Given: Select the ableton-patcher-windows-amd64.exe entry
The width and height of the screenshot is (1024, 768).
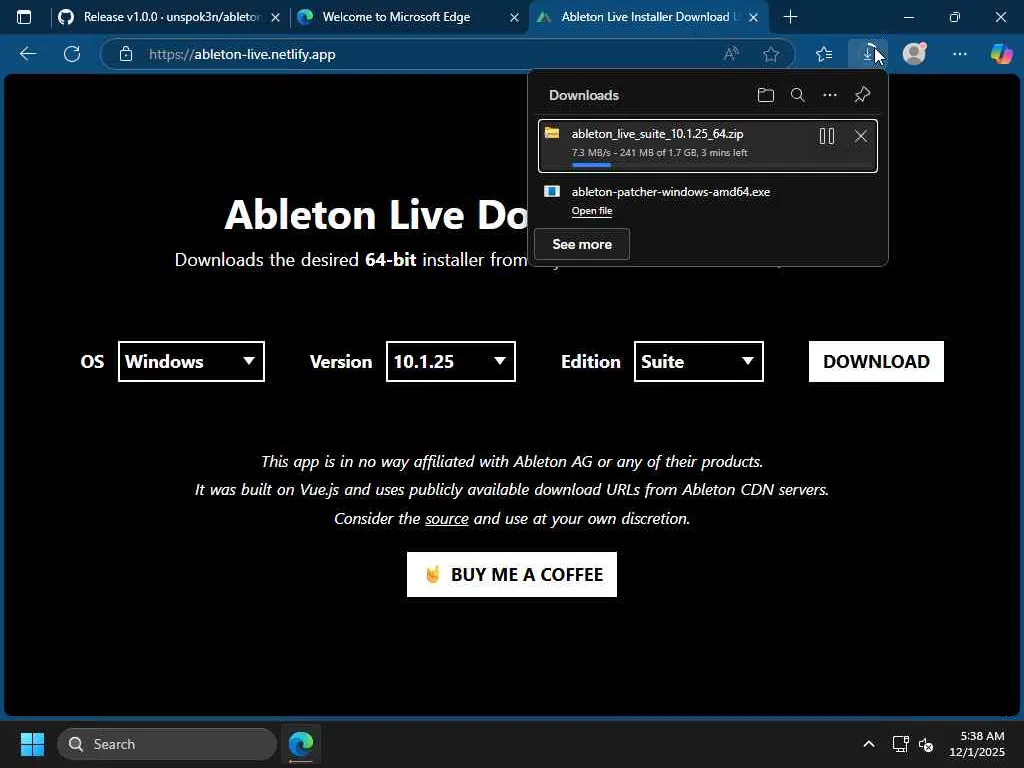Looking at the screenshot, I should click(x=708, y=200).
